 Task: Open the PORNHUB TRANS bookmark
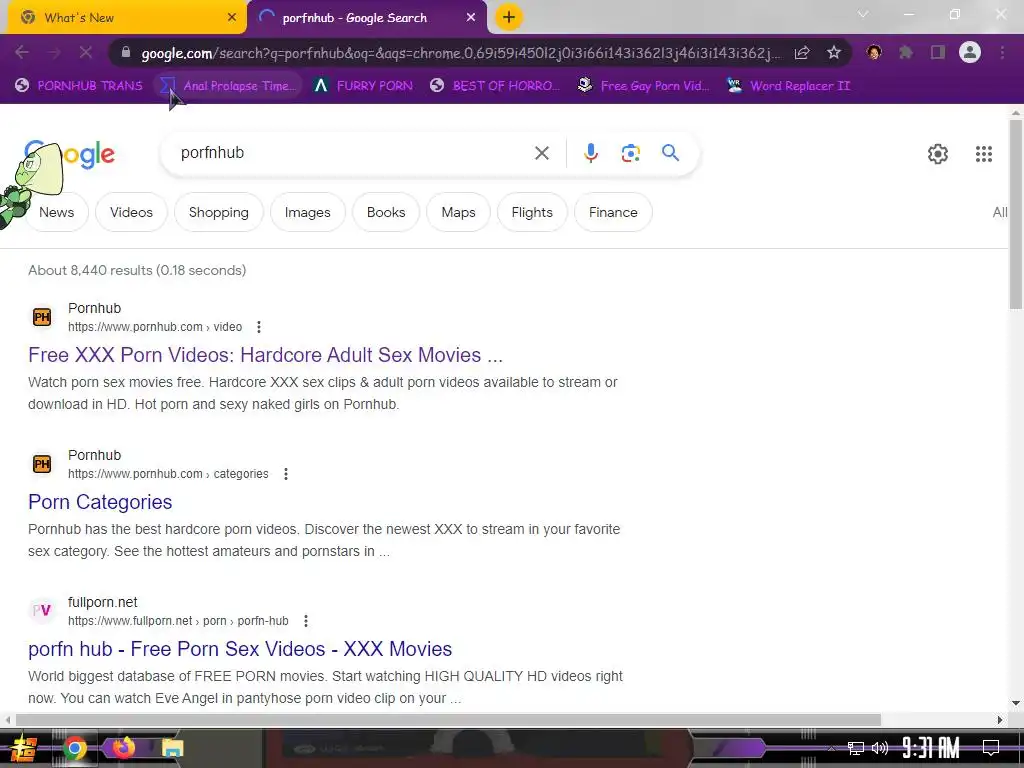(78, 86)
